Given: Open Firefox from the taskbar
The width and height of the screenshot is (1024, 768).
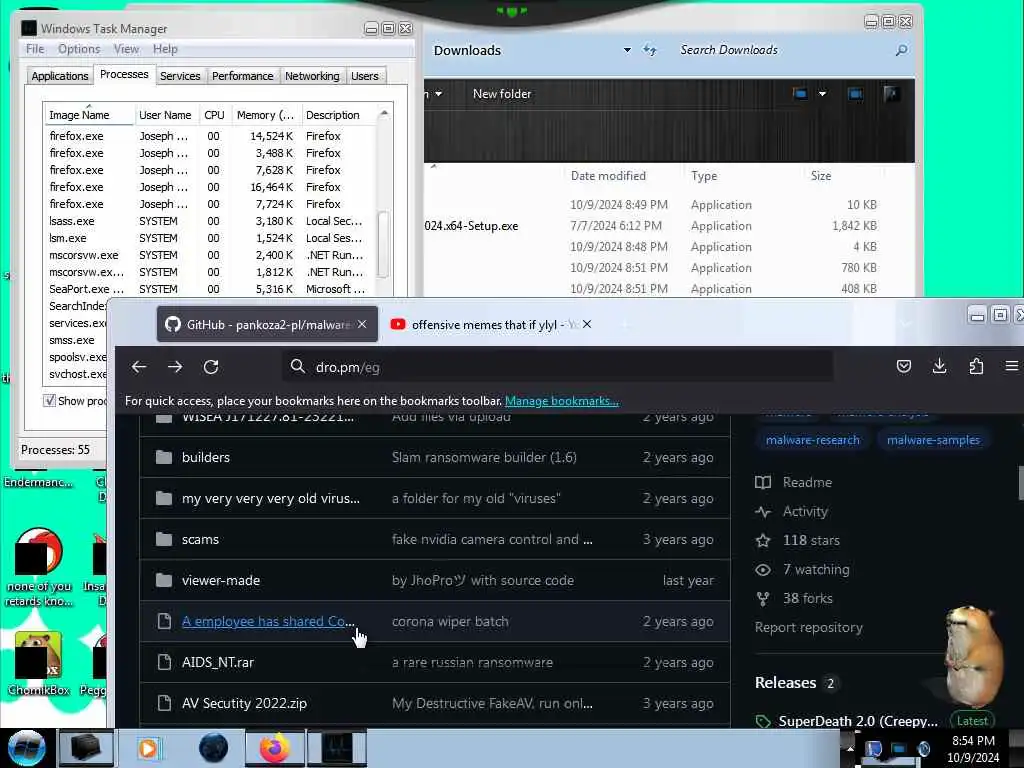Looking at the screenshot, I should pyautogui.click(x=274, y=748).
